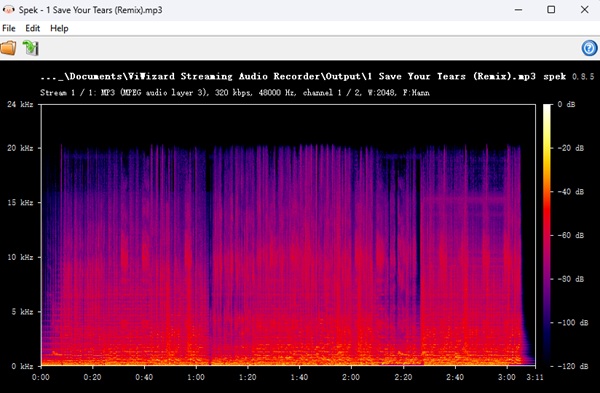Save spectrogram with the green arrow icon
This screenshot has height=393, width=600.
30,48
